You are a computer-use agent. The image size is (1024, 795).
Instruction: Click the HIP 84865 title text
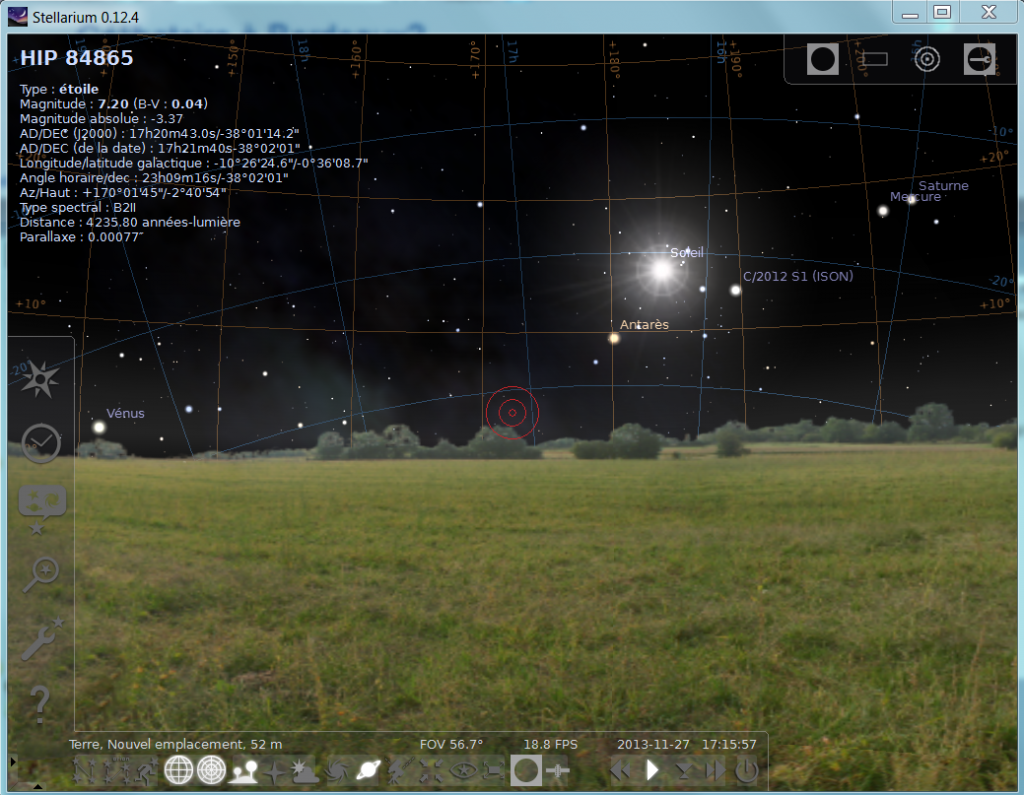76,58
